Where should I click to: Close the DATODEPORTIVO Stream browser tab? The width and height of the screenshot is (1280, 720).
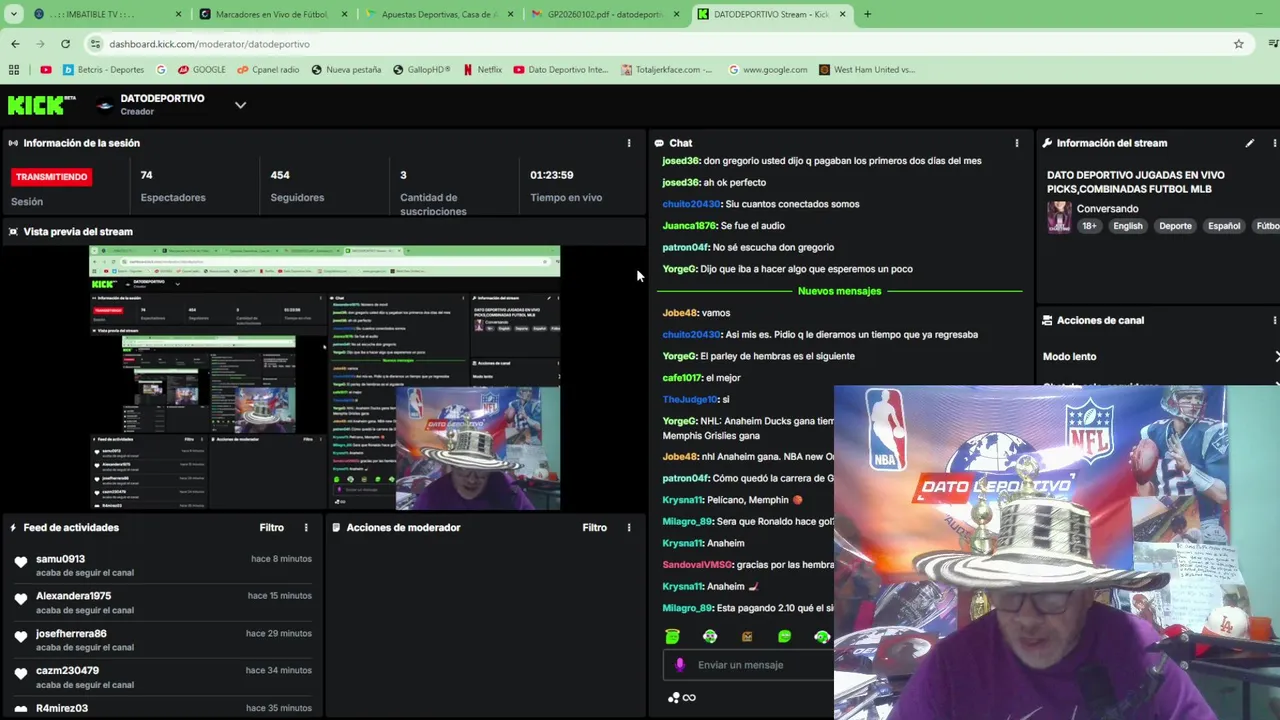[842, 14]
